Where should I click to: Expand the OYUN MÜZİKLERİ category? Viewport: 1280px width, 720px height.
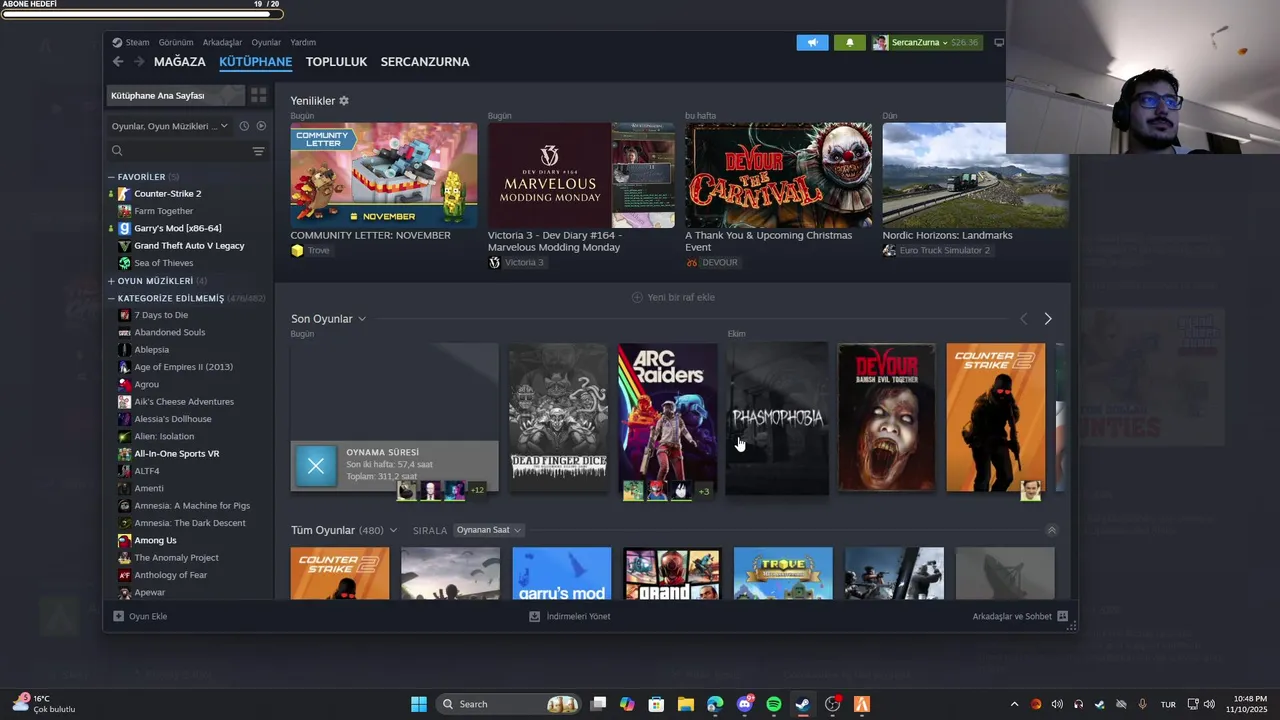coord(112,281)
